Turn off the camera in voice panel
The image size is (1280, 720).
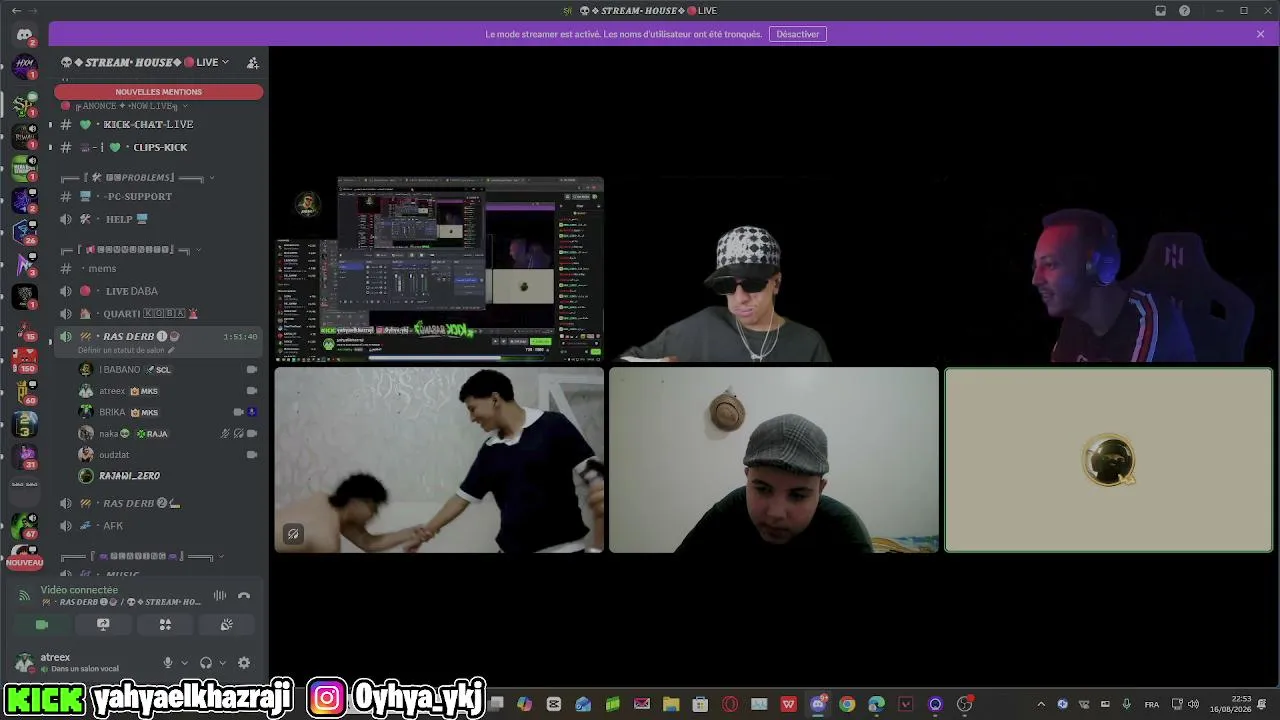[42, 625]
